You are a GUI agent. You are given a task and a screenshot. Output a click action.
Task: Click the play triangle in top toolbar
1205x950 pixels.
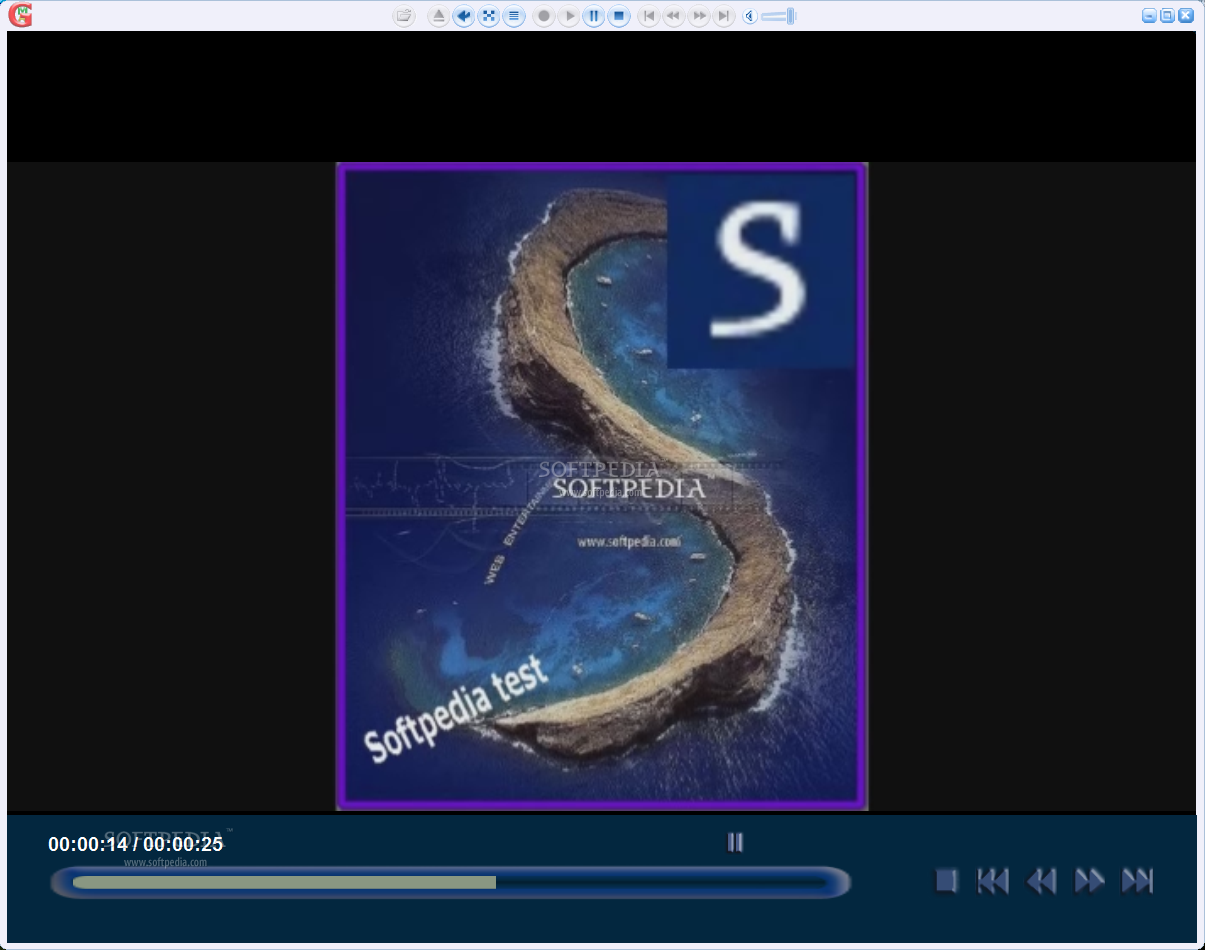569,16
